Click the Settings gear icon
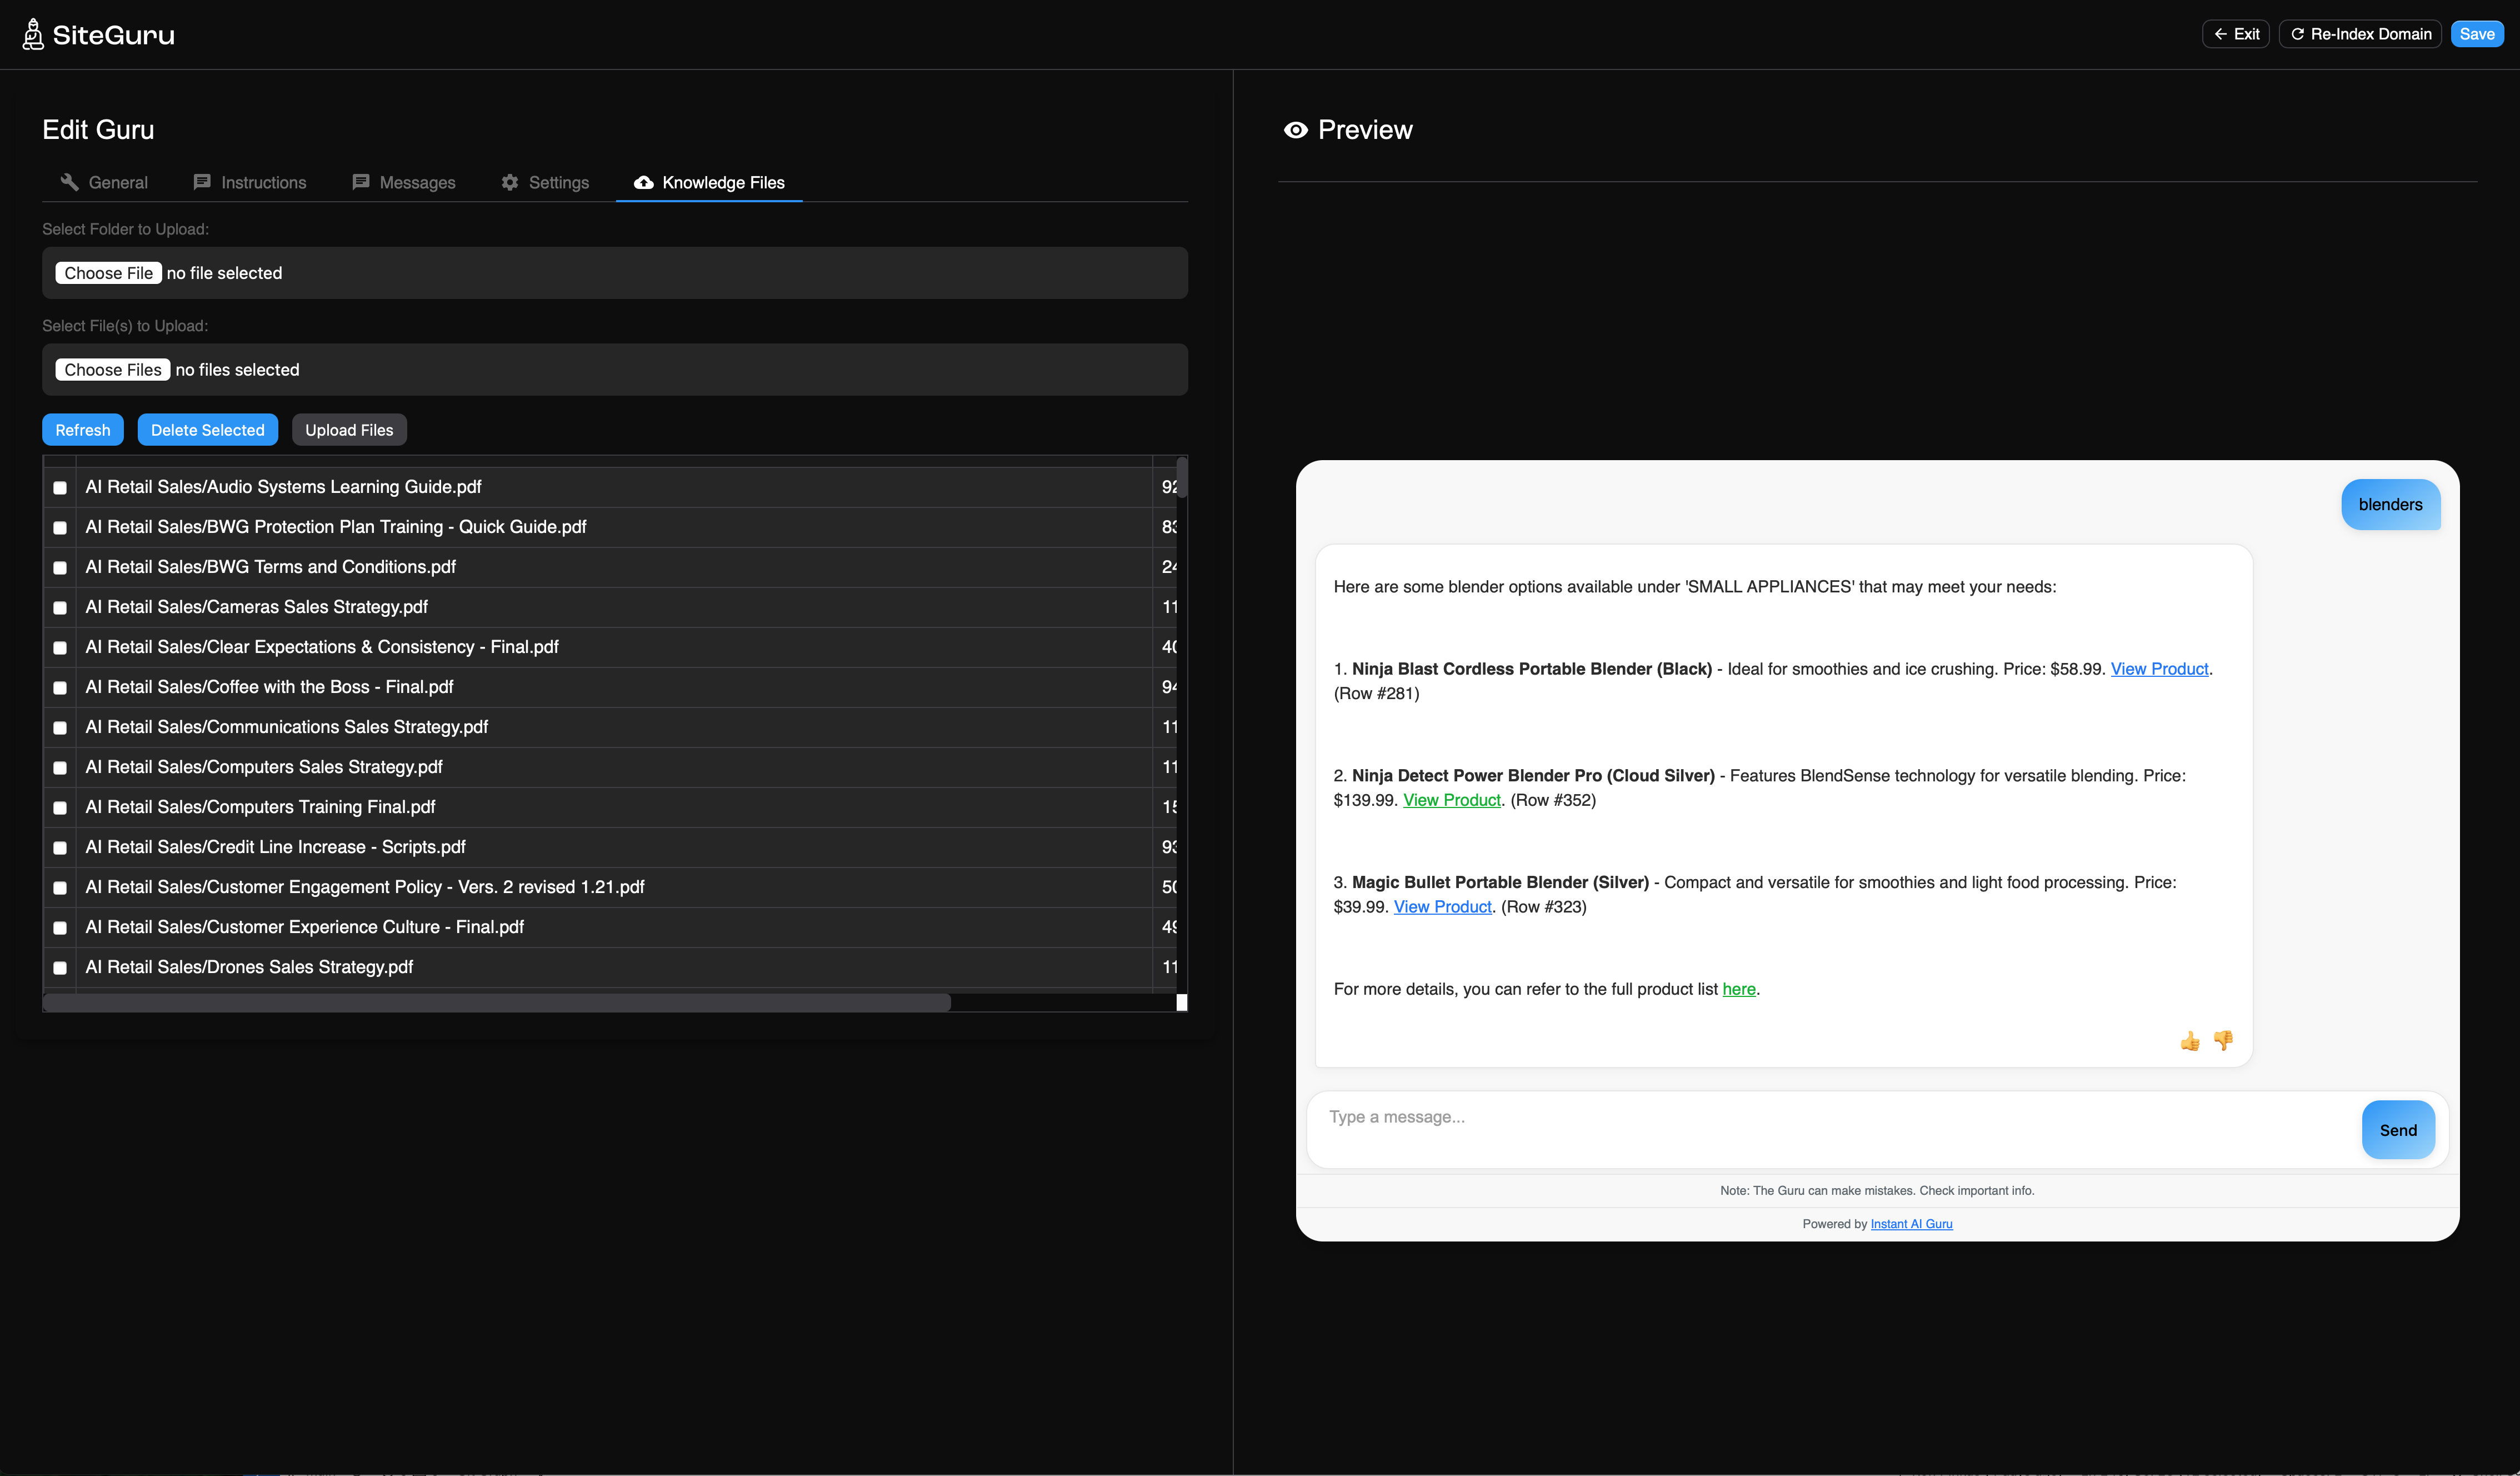Screen dimensions: 2520x1476 (x=510, y=182)
